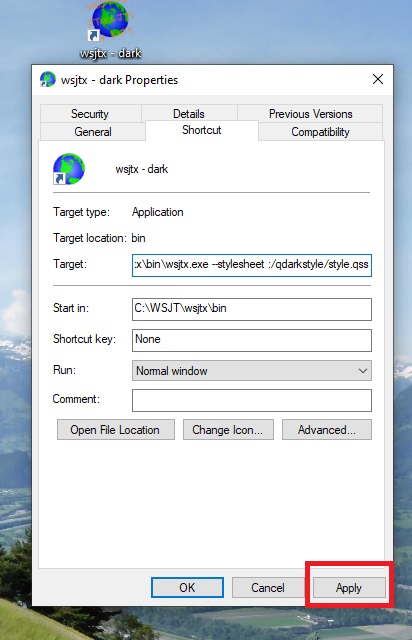Focus the Shortcut key field
This screenshot has width=412, height=640.
point(252,340)
